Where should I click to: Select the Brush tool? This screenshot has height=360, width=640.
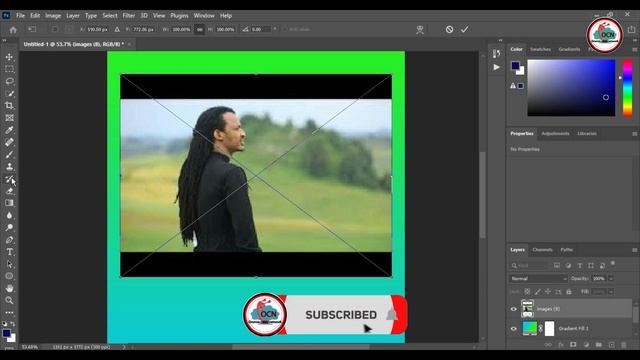click(9, 155)
